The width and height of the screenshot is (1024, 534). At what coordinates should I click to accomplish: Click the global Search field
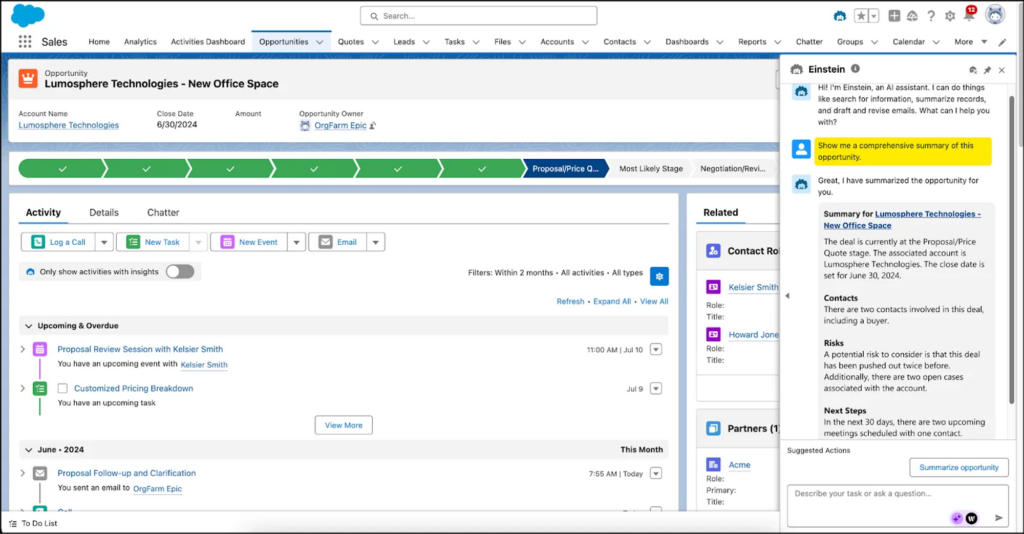click(x=478, y=16)
